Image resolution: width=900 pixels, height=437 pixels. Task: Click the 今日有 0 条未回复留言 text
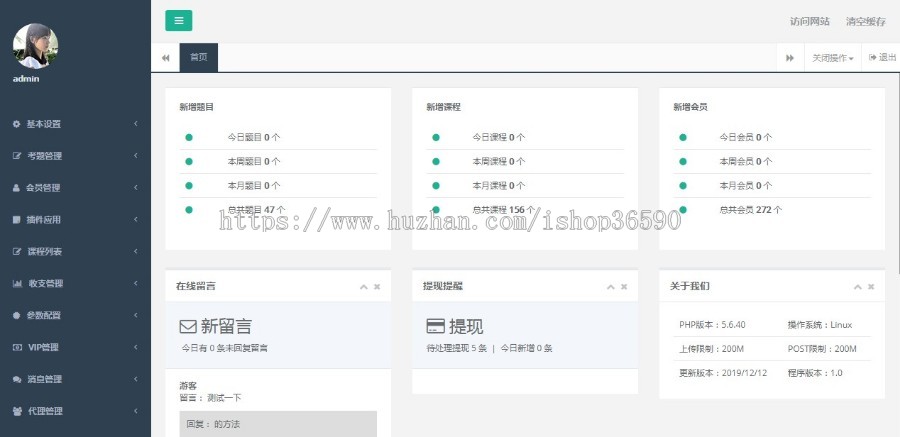tap(224, 348)
